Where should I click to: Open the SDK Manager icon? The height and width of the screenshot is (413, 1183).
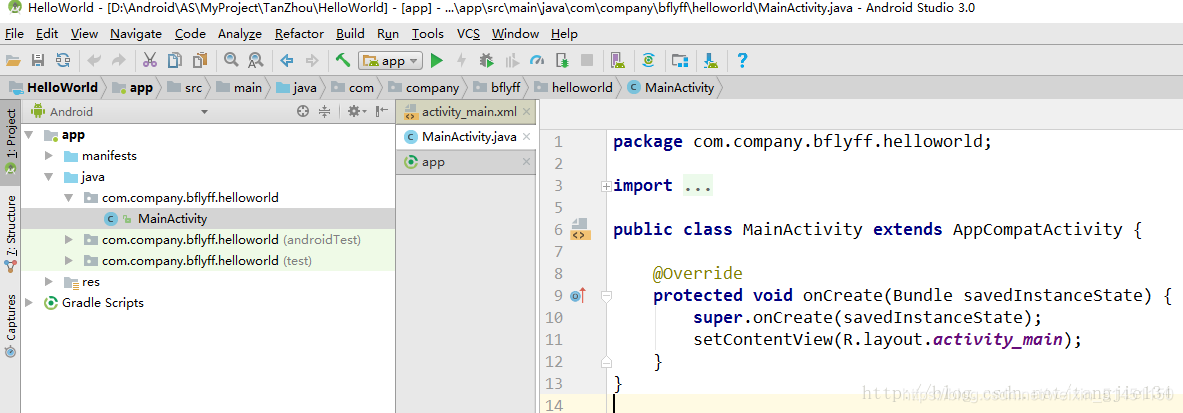click(711, 60)
